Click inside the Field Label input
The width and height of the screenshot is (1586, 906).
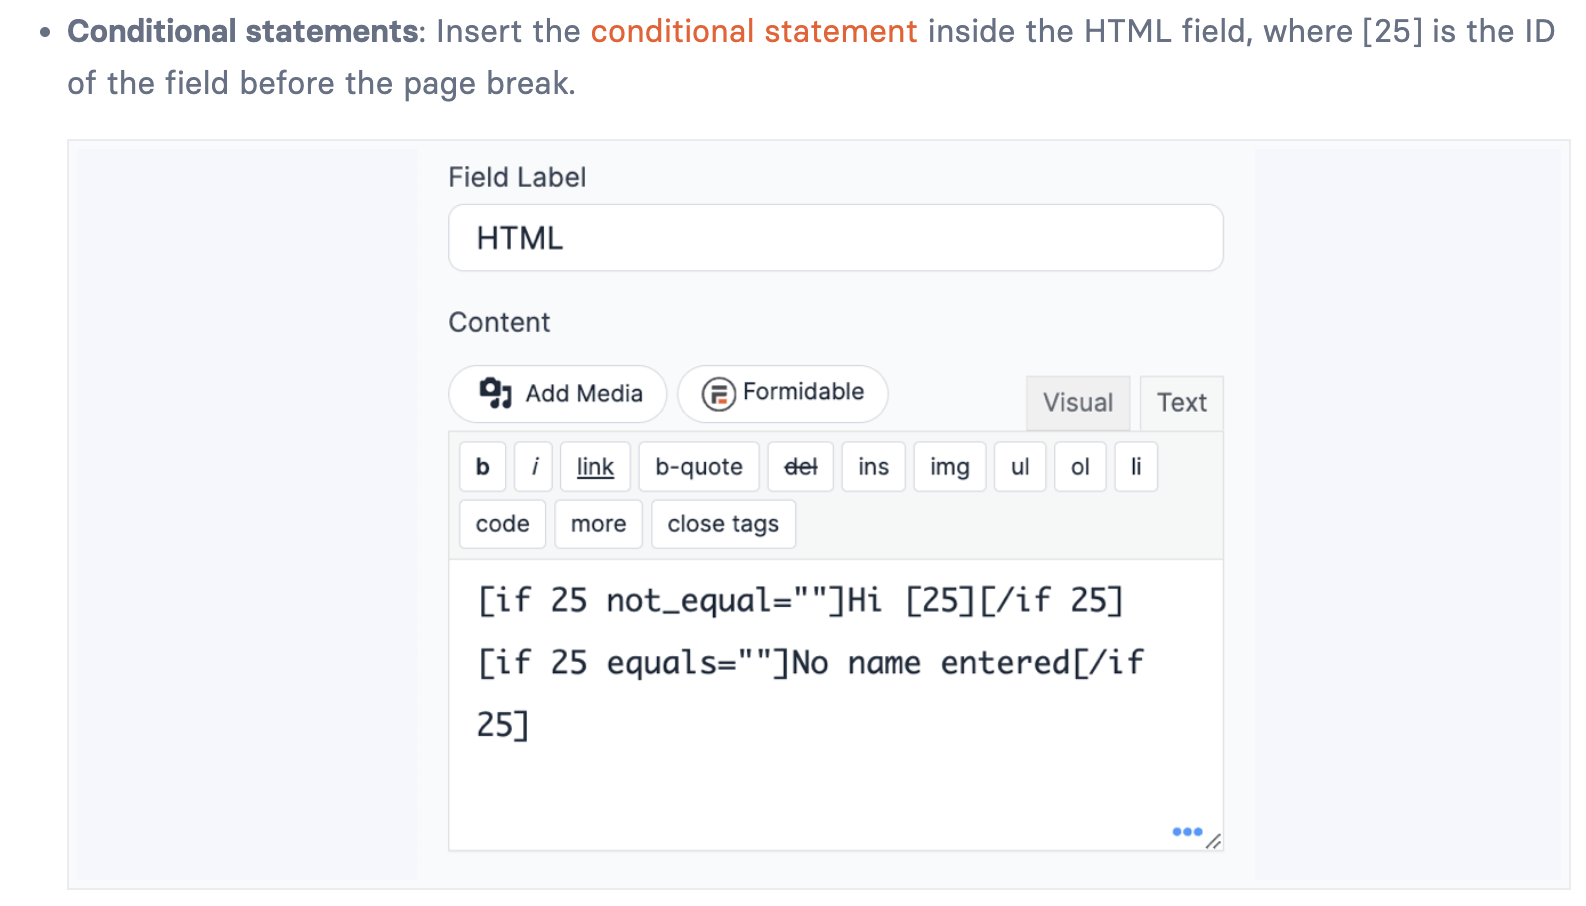(835, 238)
